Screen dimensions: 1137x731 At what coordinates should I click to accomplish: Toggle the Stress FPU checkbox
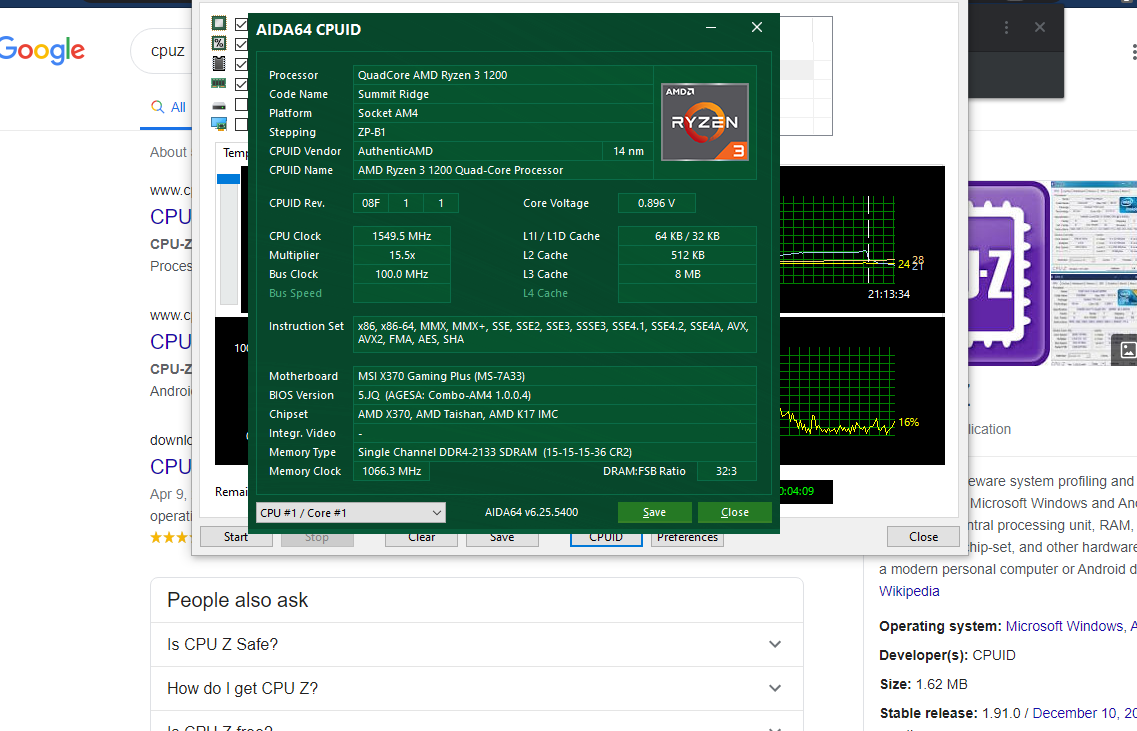(241, 44)
